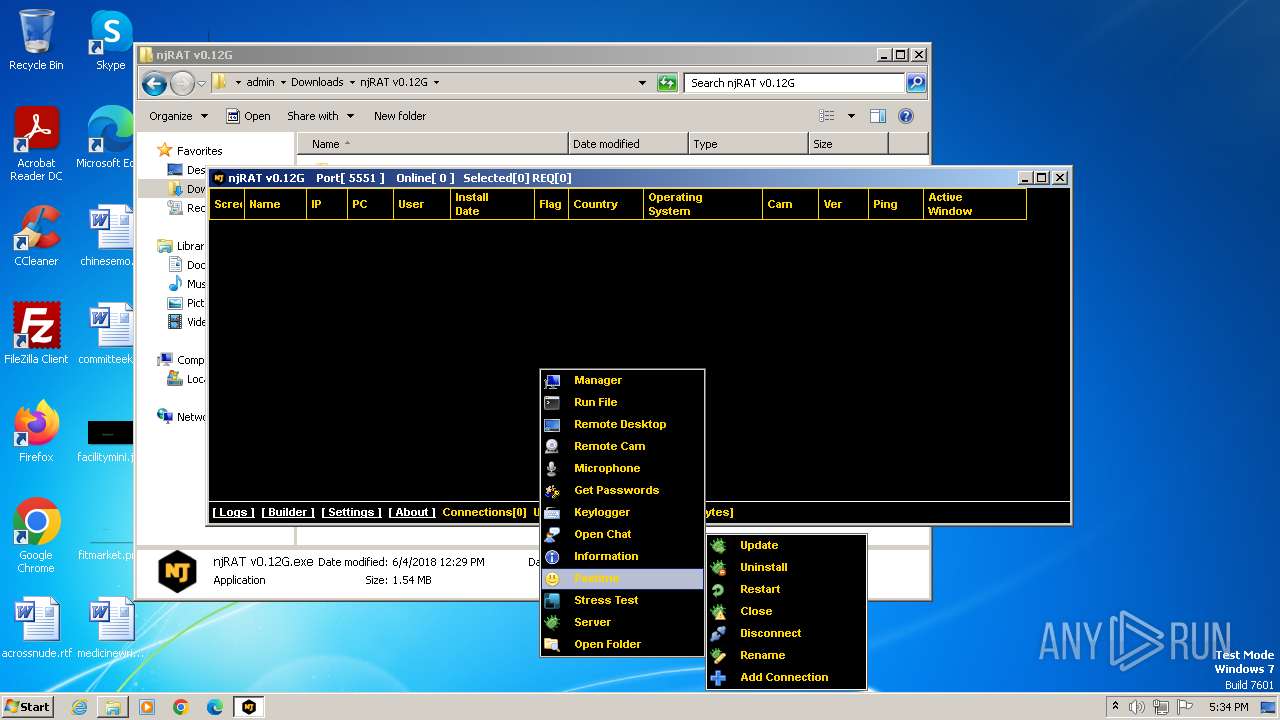Image resolution: width=1280 pixels, height=720 pixels.
Task: Click the njRAT icon in the taskbar
Action: [249, 707]
